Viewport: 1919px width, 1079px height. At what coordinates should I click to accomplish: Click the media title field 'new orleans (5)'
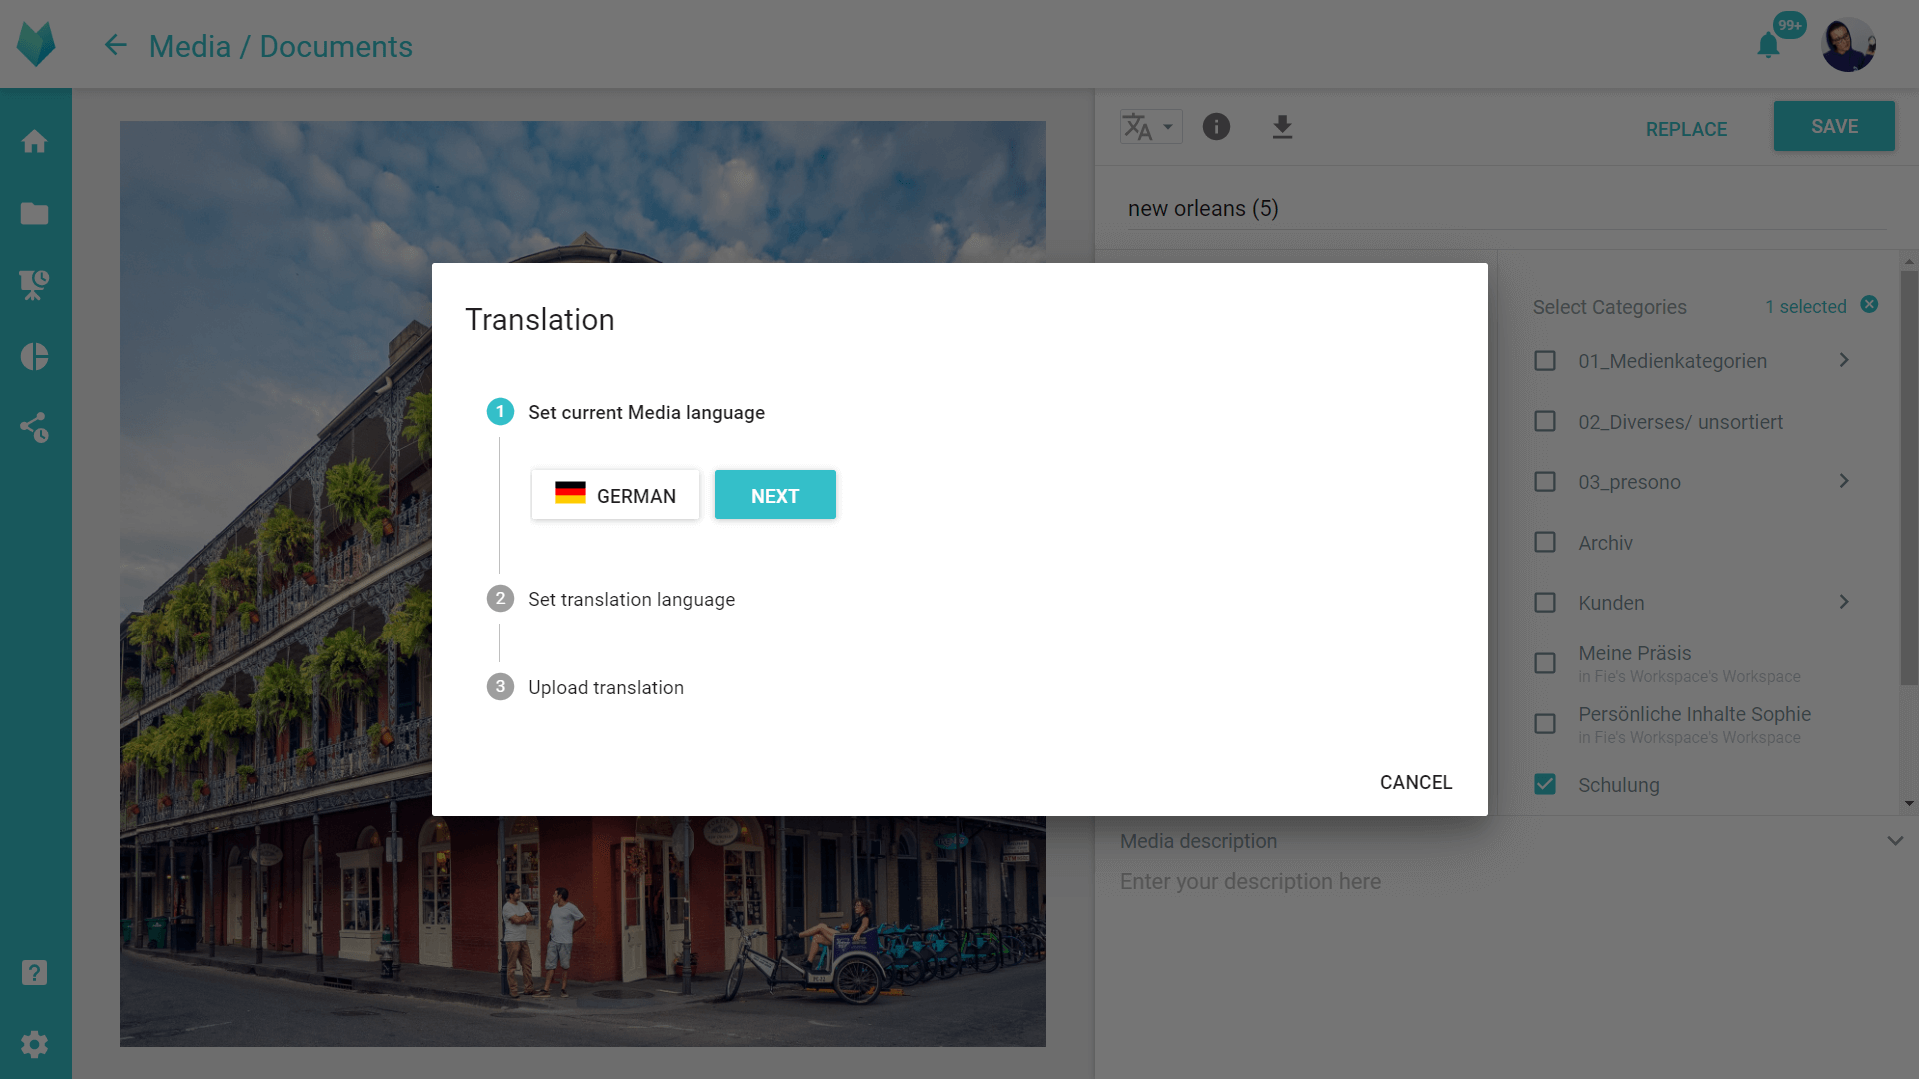[1507, 208]
